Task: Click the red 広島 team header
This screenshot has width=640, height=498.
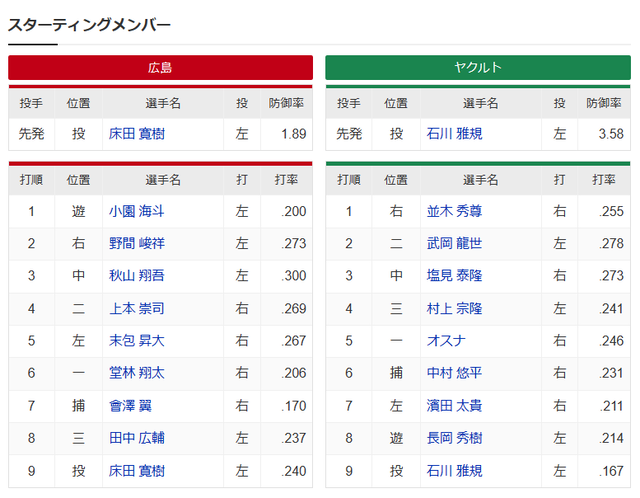Action: point(160,67)
